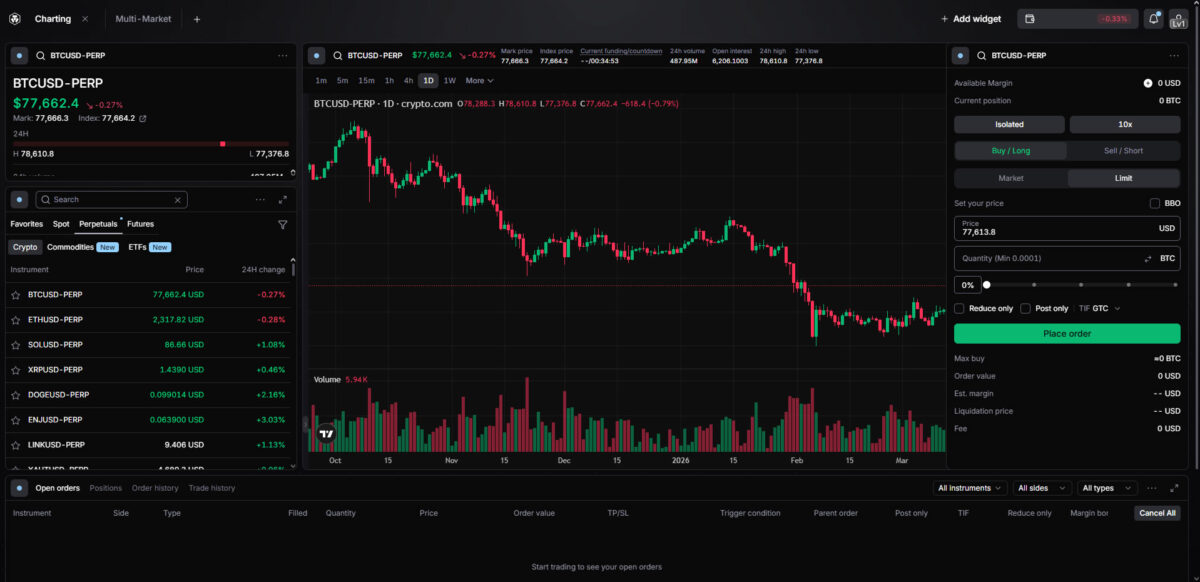Open the Favorites tab
The width and height of the screenshot is (1200, 582).
(26, 224)
